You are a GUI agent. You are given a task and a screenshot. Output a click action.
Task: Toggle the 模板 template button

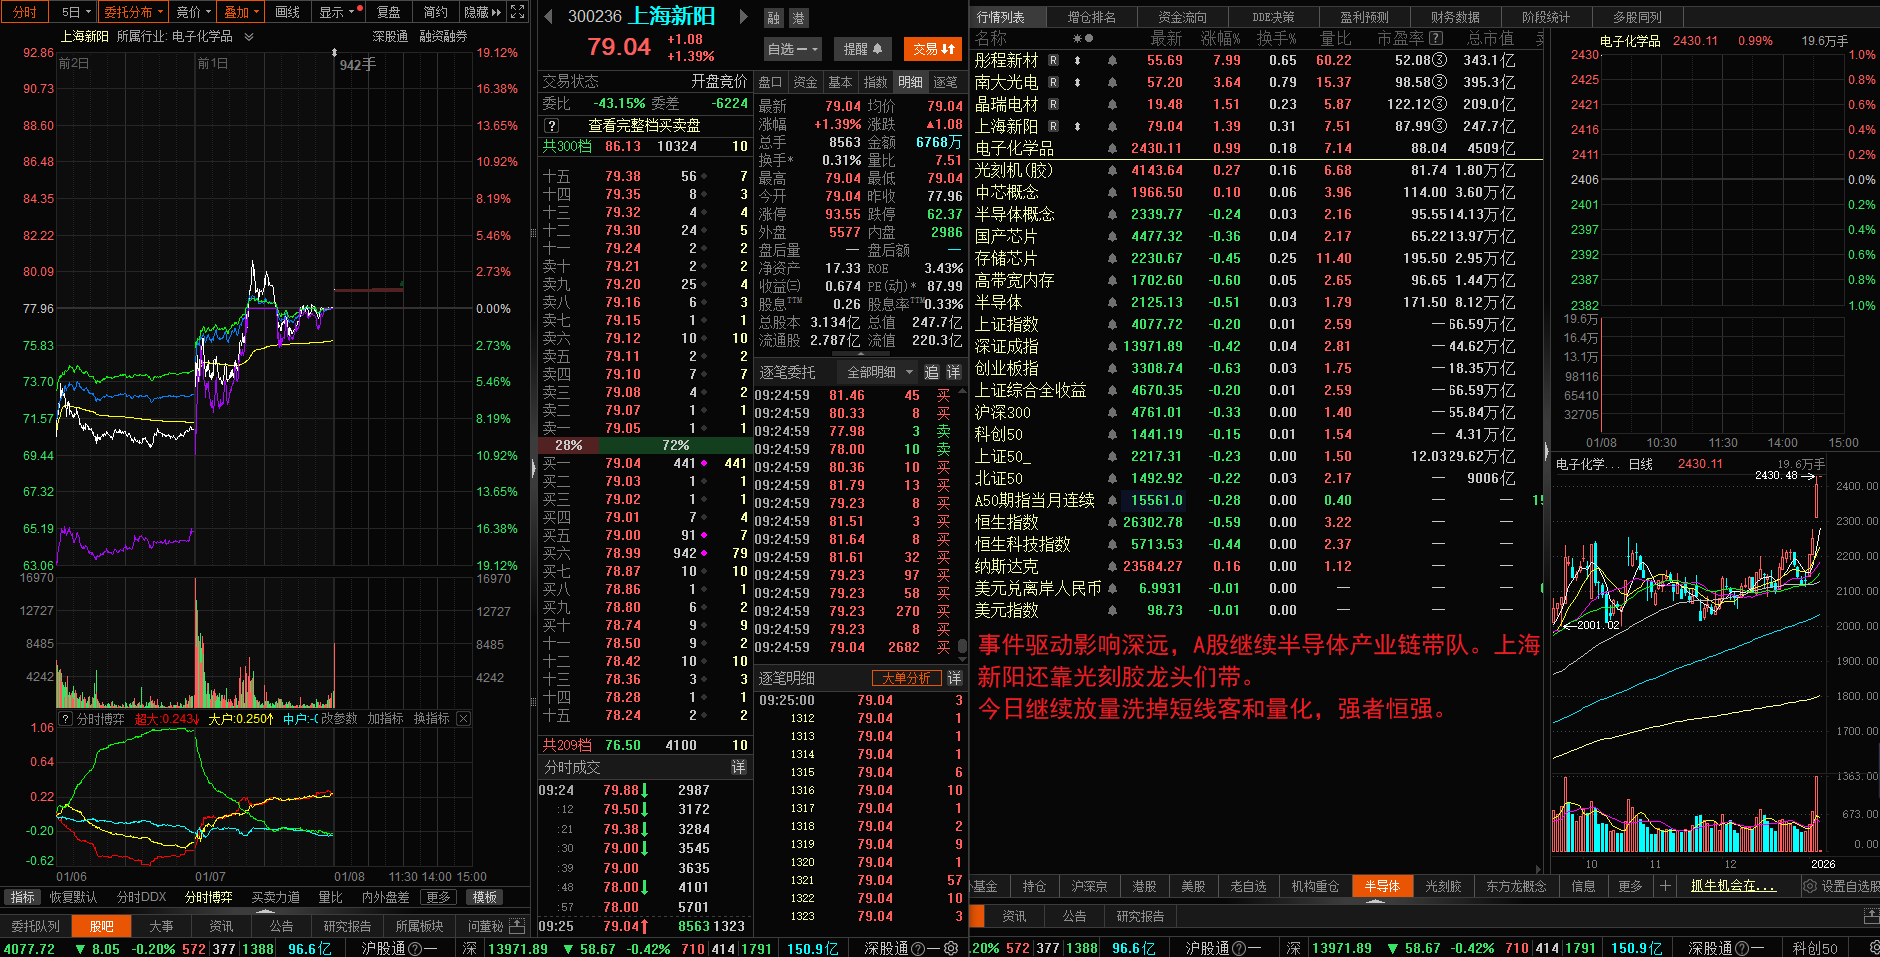click(x=485, y=897)
